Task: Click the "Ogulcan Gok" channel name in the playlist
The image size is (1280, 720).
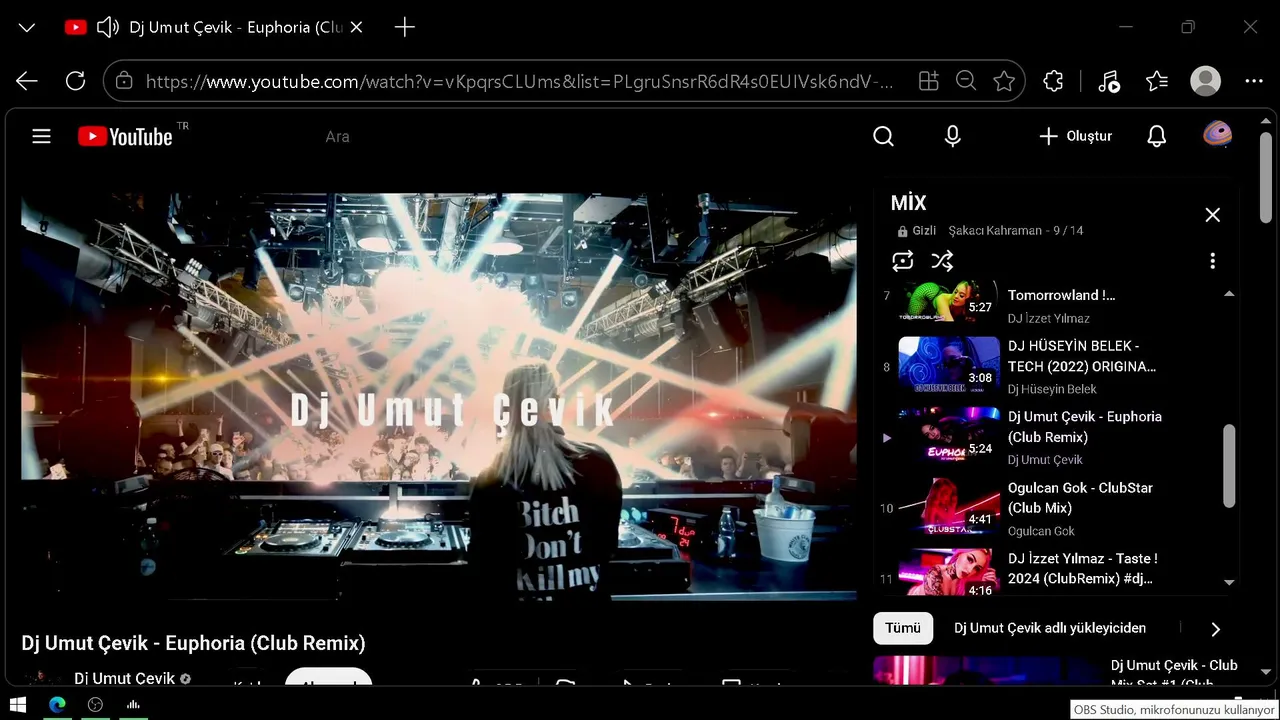Action: click(1041, 531)
